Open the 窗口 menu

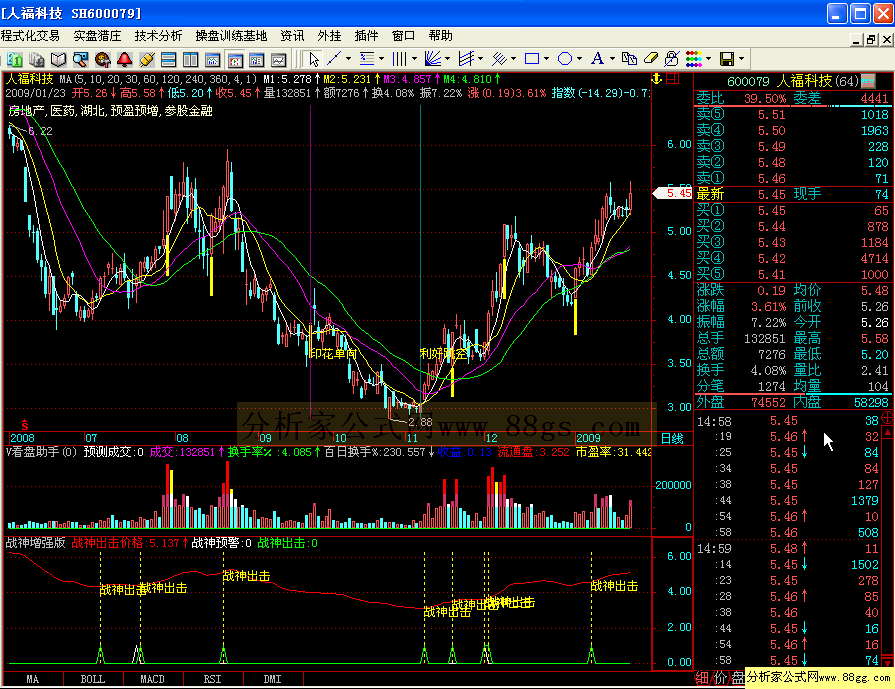(x=404, y=36)
